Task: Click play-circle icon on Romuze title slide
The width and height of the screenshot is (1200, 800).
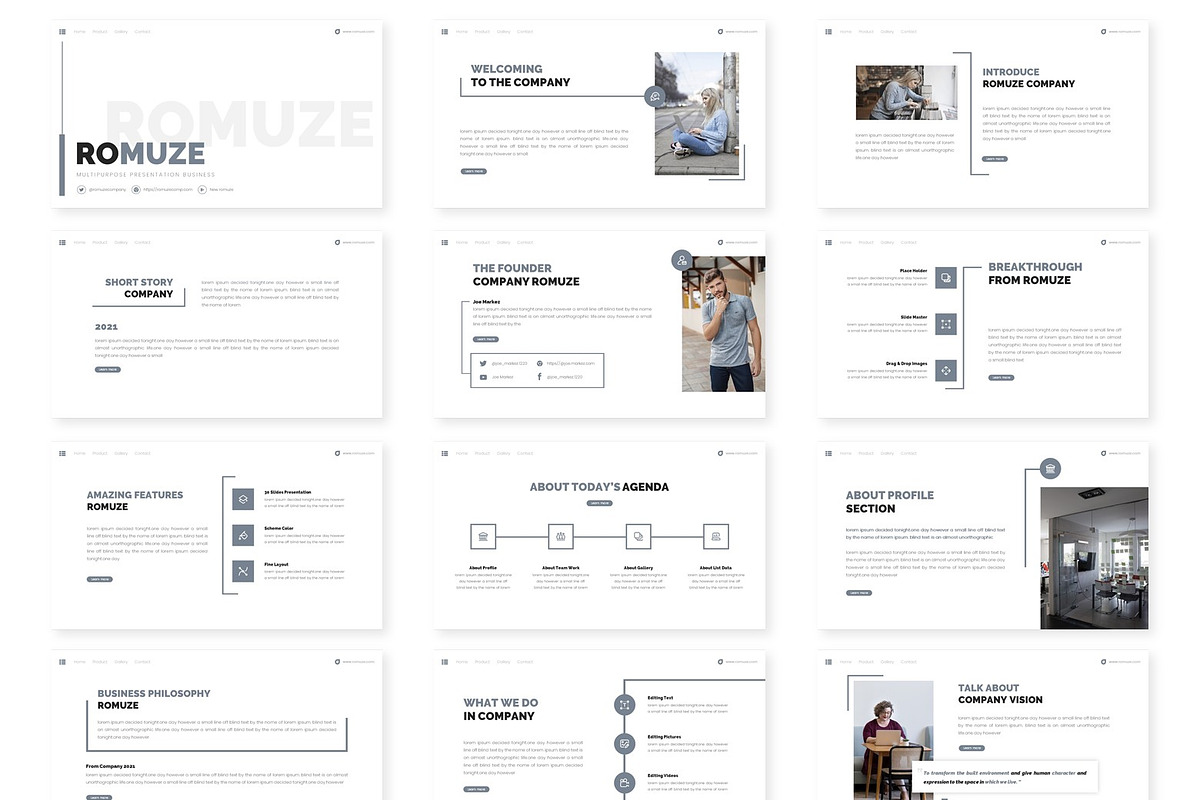Action: coord(202,189)
